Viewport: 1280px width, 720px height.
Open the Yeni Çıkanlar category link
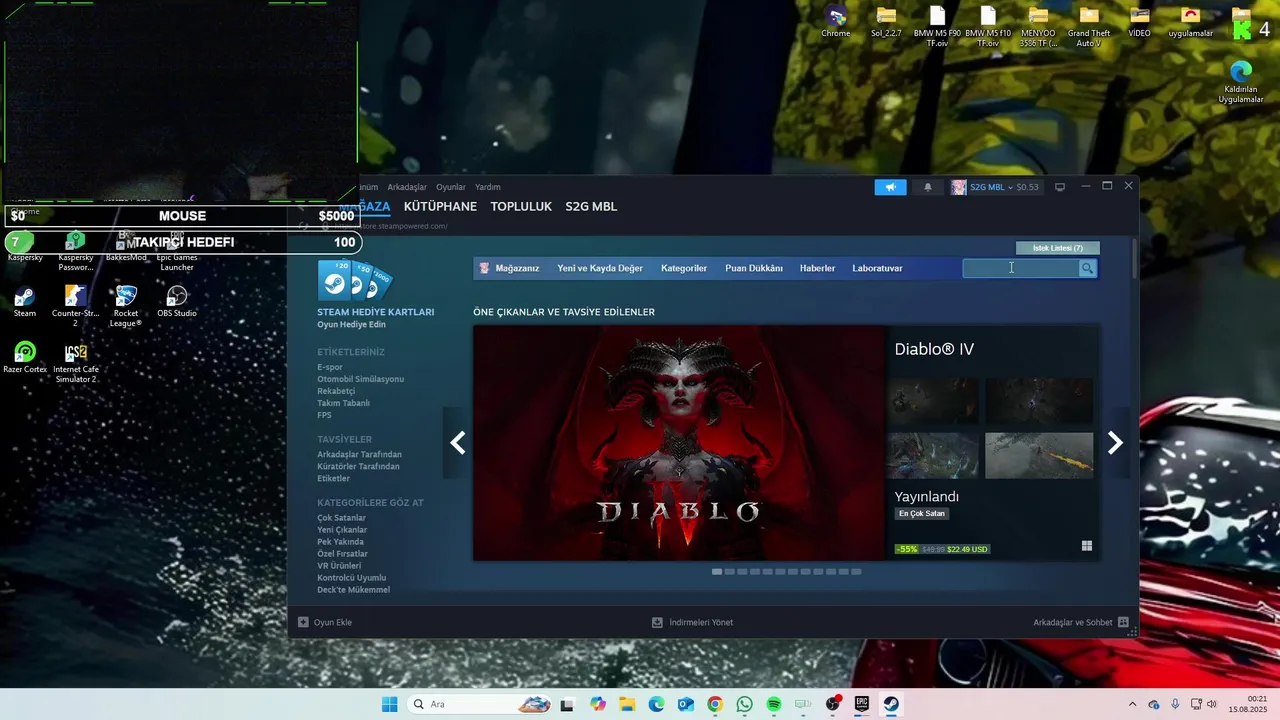(x=342, y=530)
